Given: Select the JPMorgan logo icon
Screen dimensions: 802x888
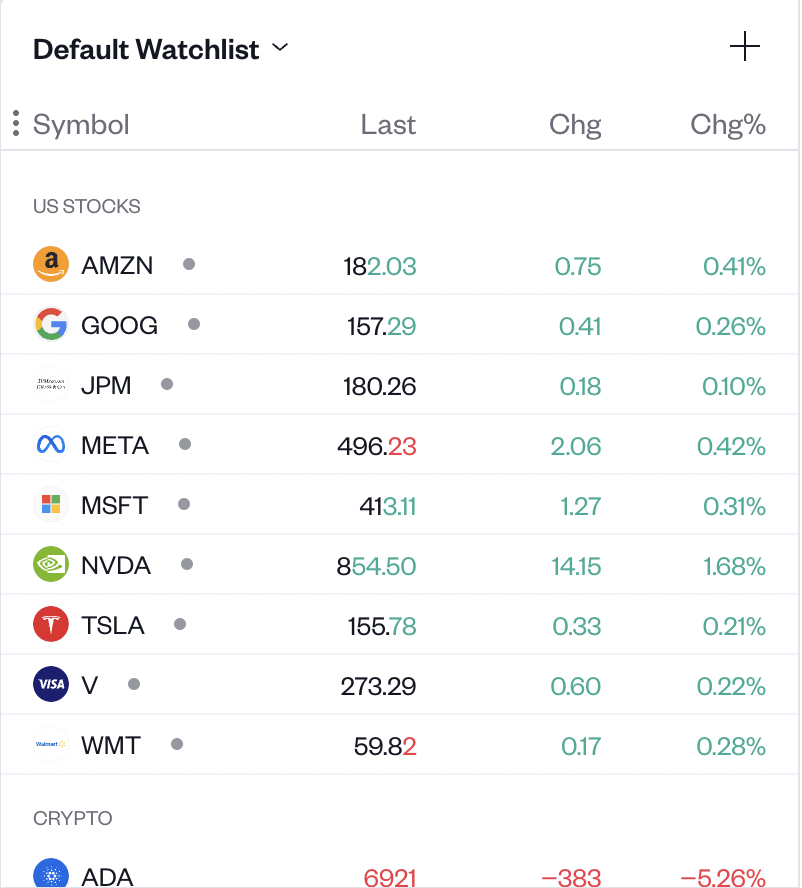Looking at the screenshot, I should 51,384.
